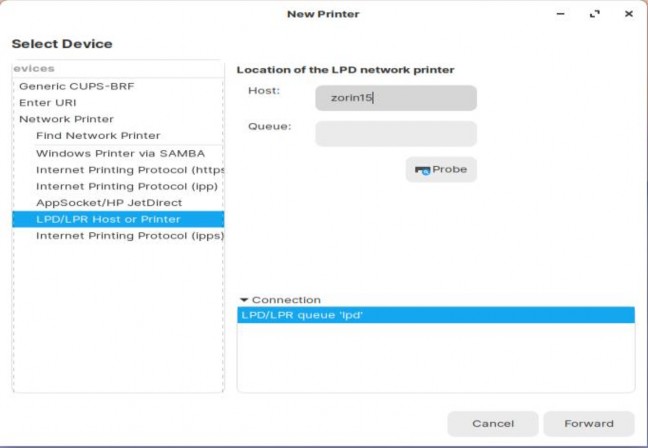Viewport: 648px width, 448px height.
Task: Collapse the Connection expander
Action: [x=243, y=300]
